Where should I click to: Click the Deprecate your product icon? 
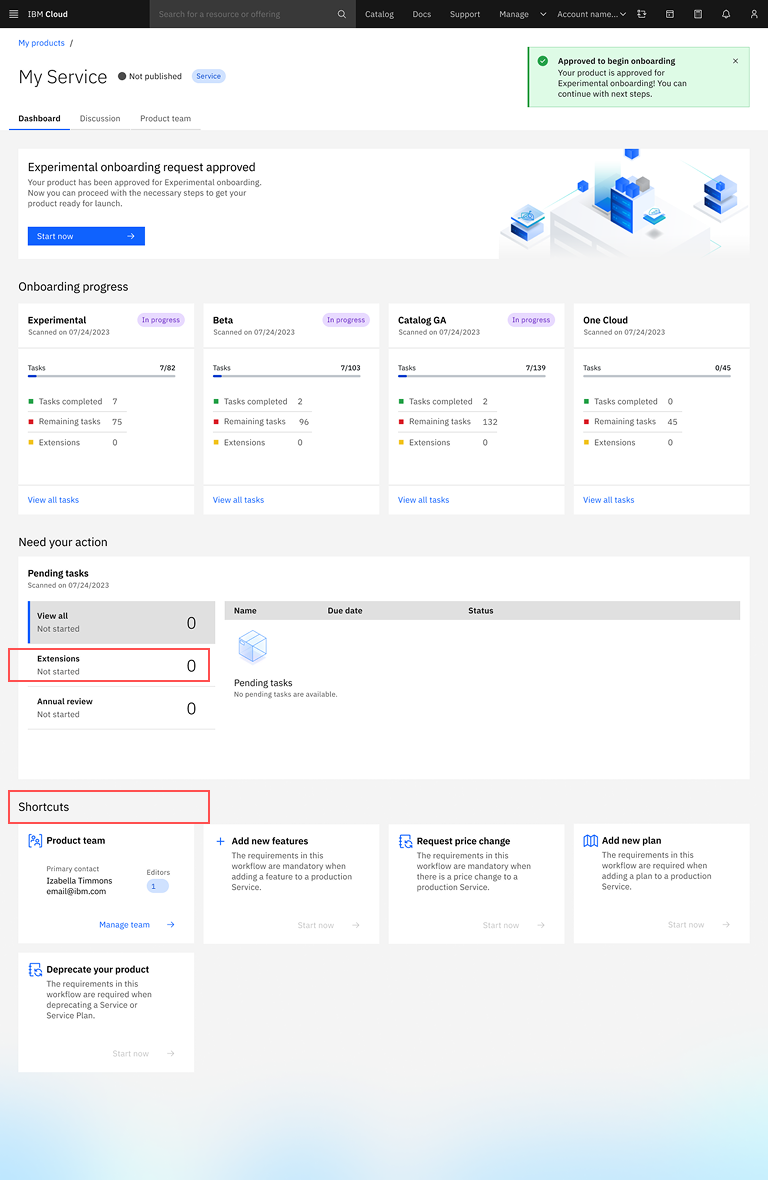coord(35,970)
